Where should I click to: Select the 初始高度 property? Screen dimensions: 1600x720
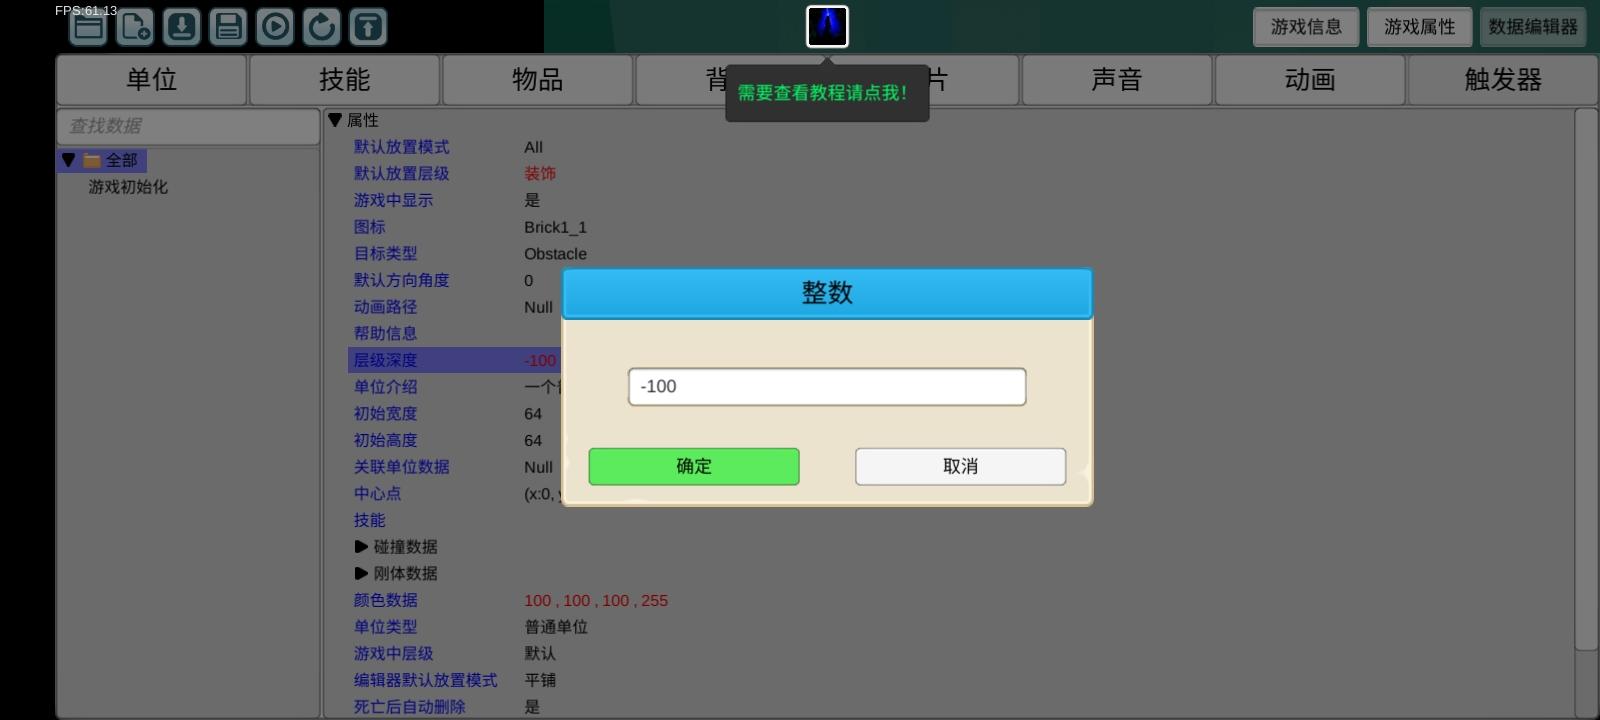pos(385,440)
